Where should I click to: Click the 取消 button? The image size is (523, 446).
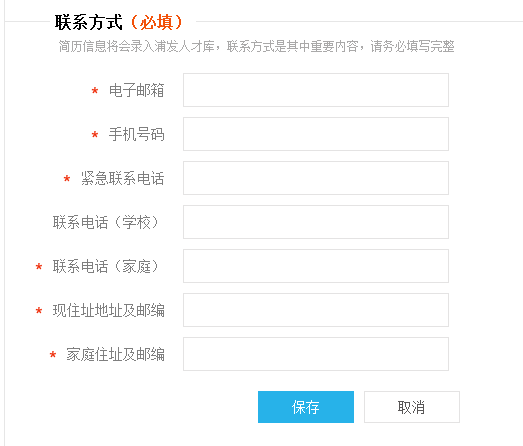point(412,407)
